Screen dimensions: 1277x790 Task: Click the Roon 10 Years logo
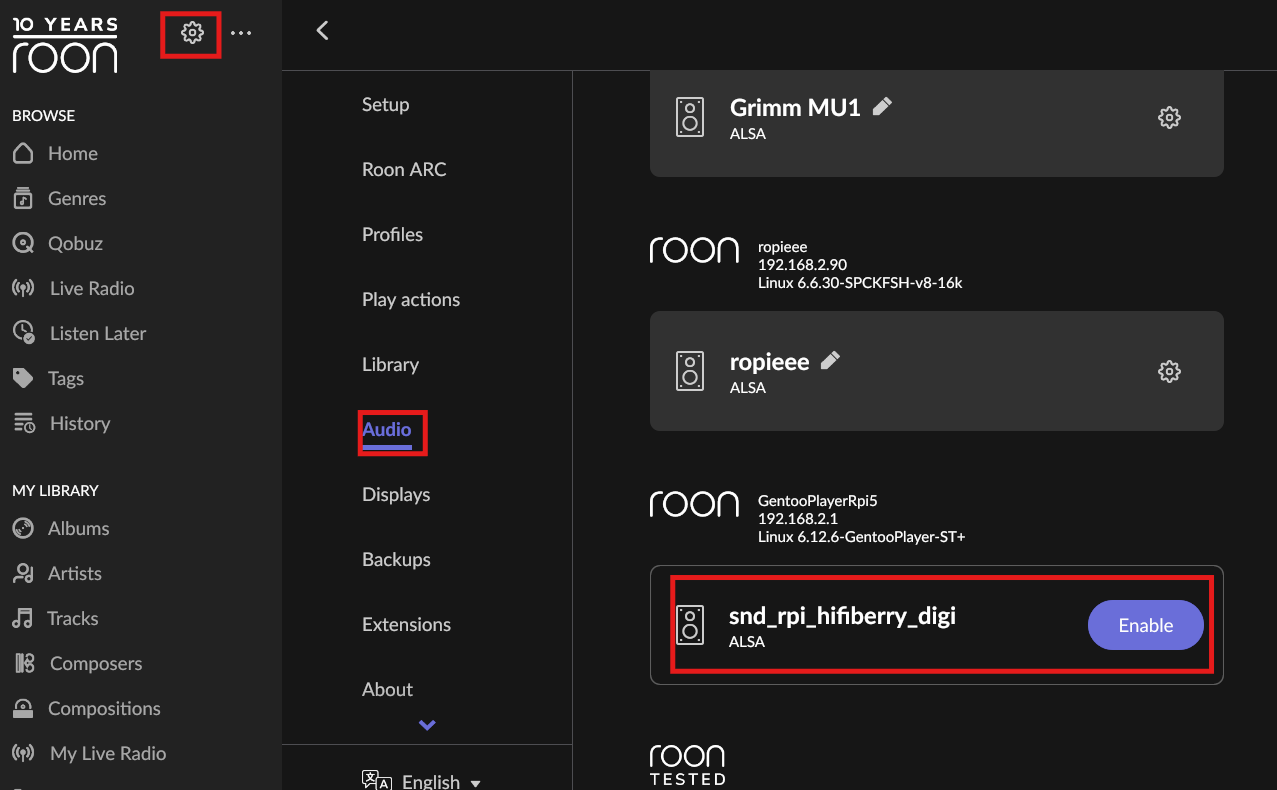[65, 45]
